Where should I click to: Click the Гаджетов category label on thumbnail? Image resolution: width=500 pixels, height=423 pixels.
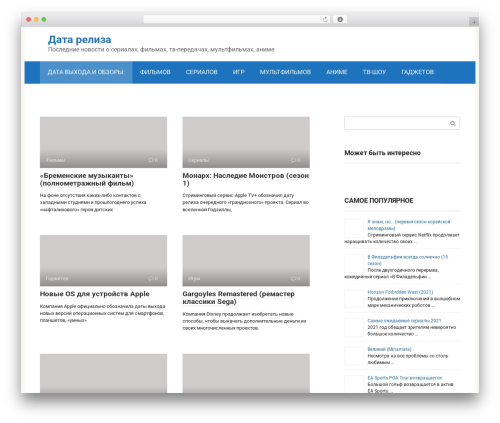(57, 278)
